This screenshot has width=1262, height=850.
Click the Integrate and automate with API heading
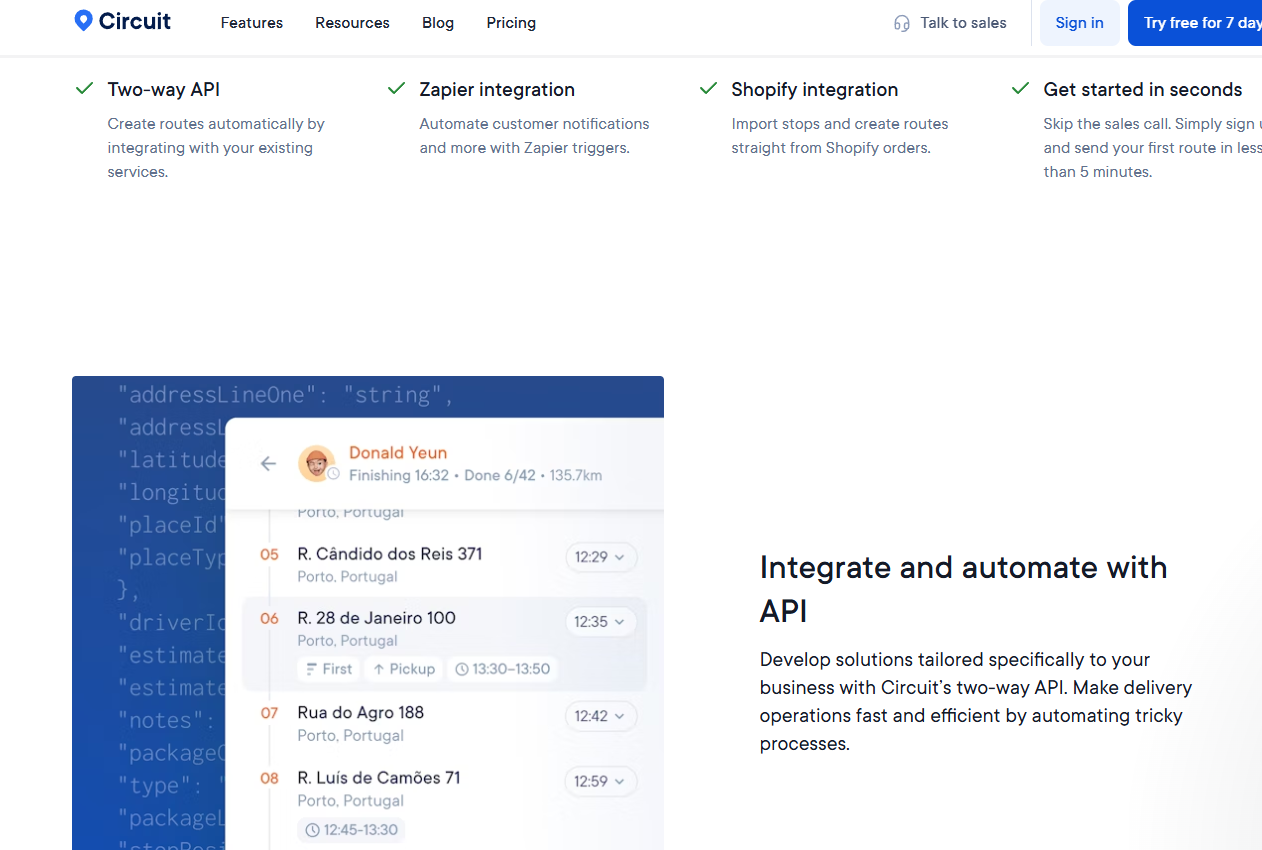pyautogui.click(x=964, y=589)
